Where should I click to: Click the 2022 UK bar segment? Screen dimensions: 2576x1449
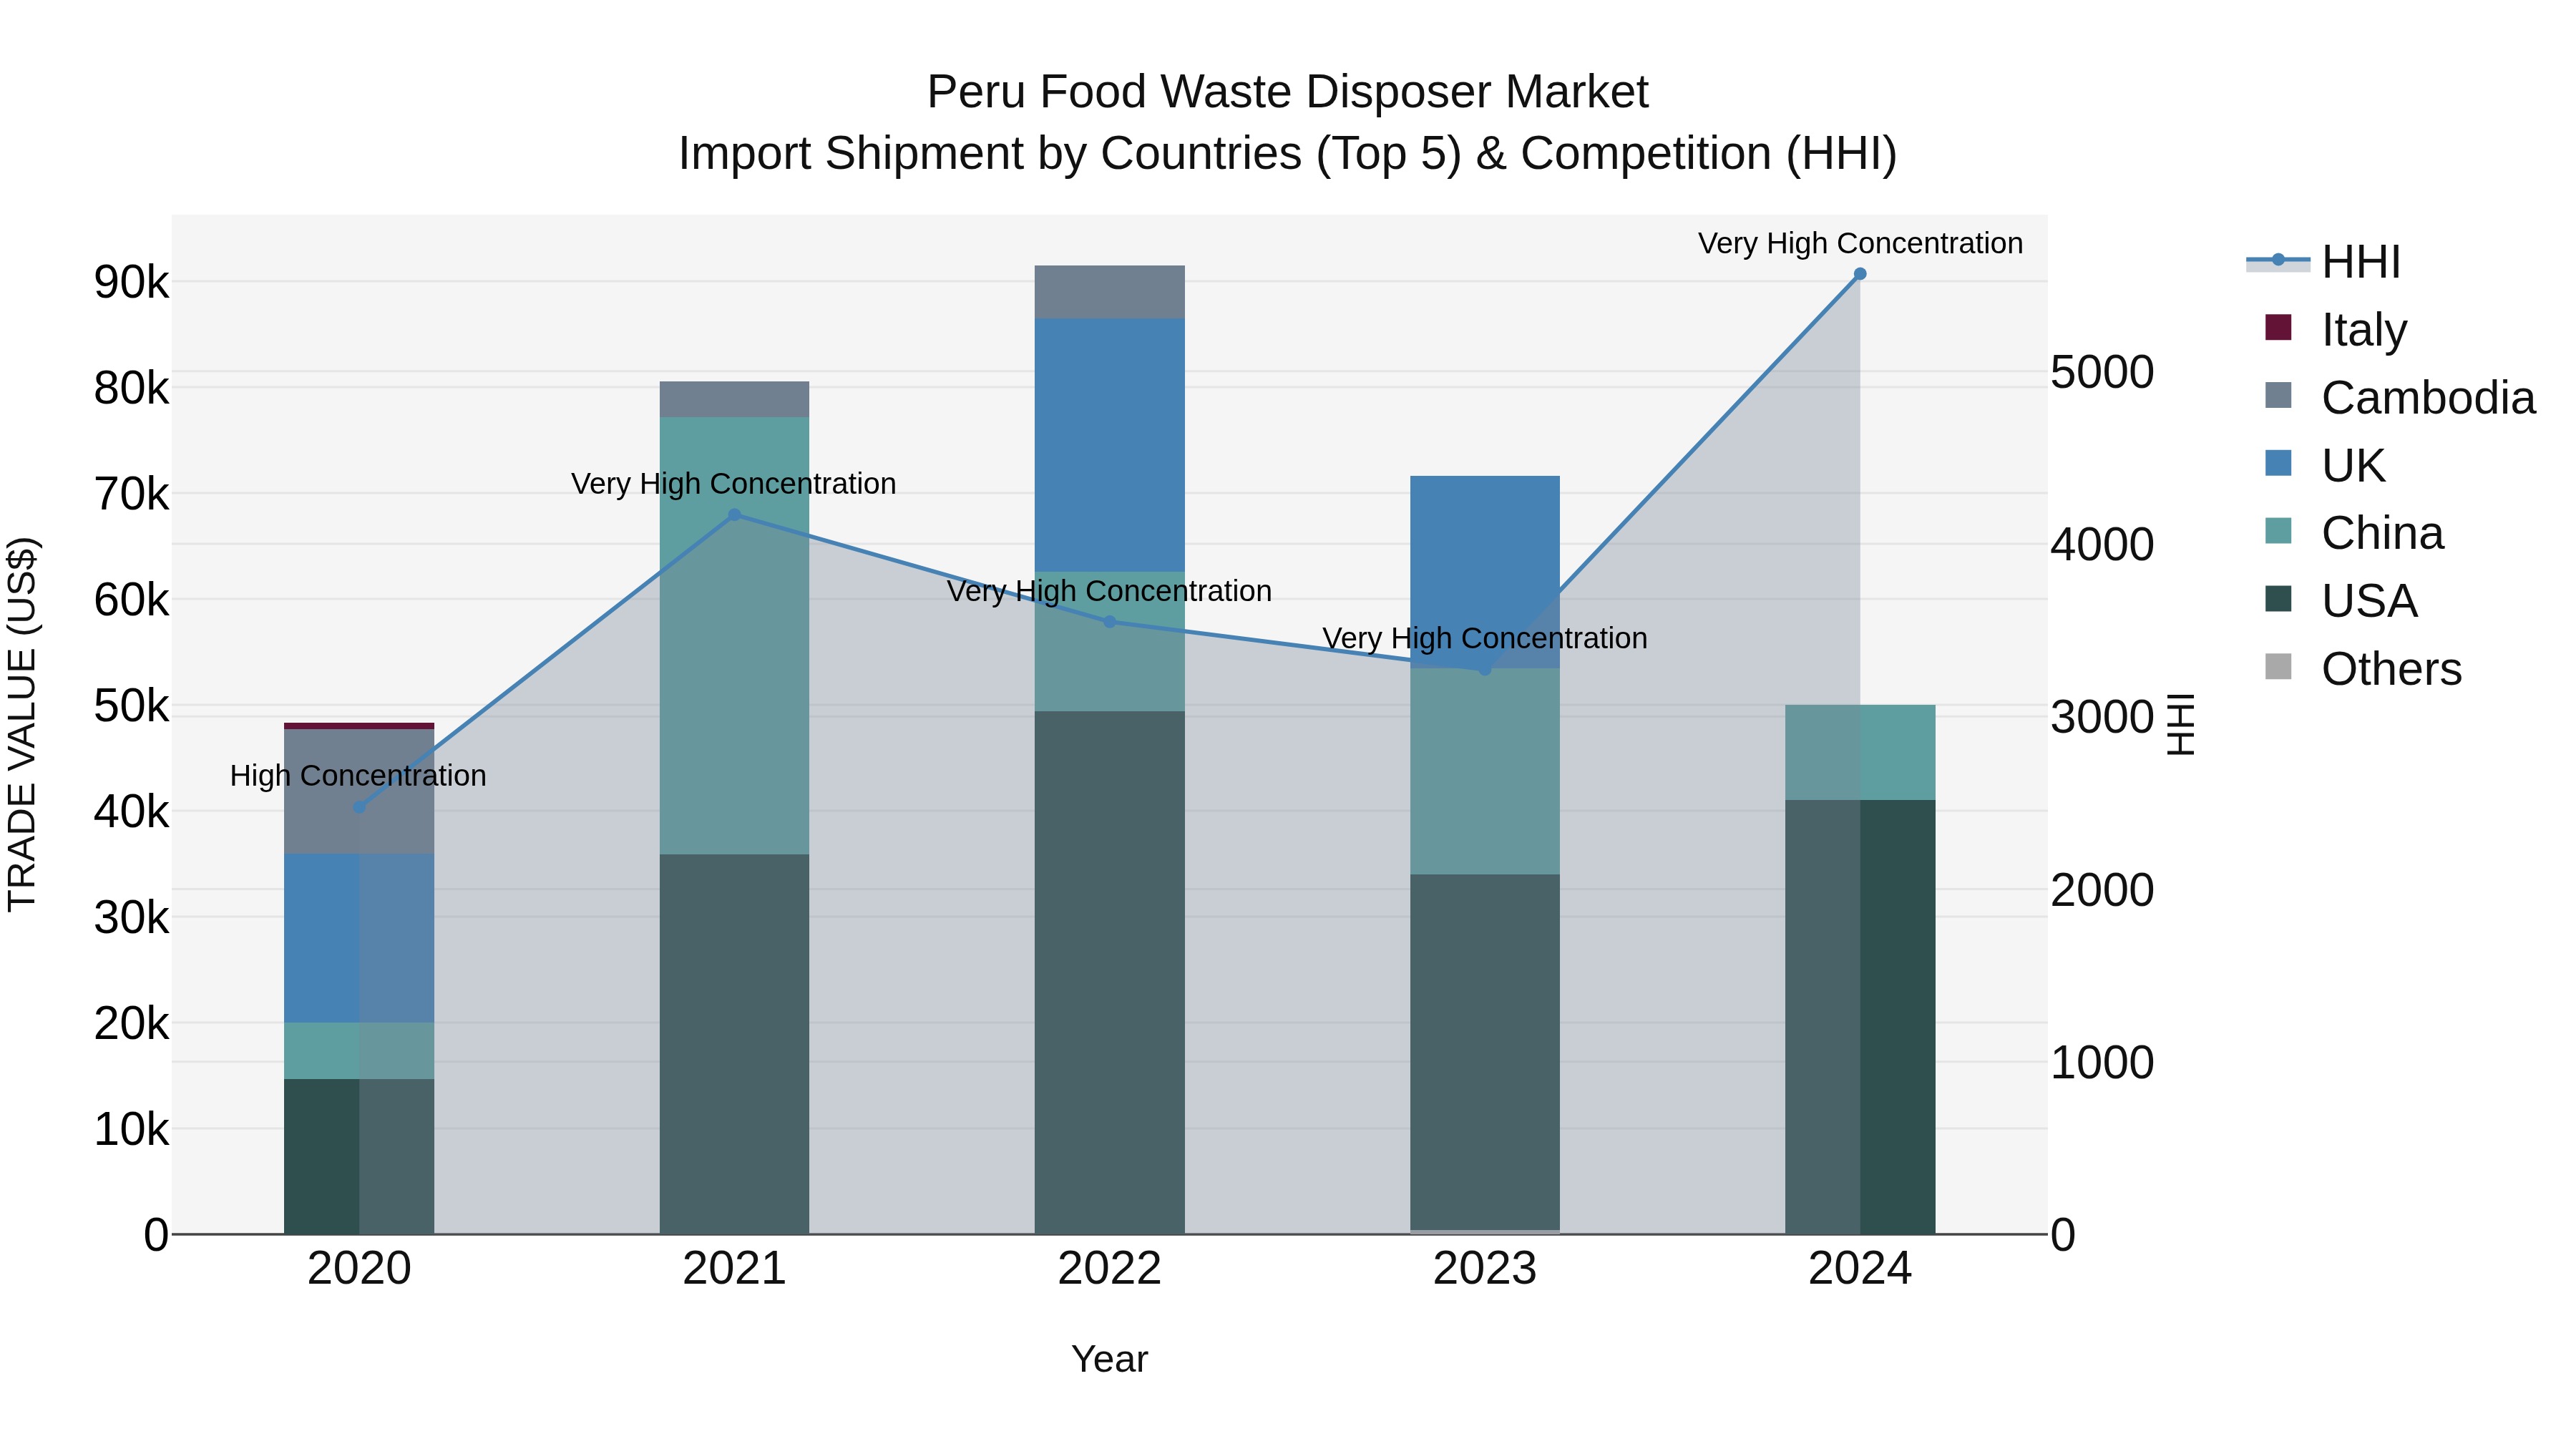1109,445
